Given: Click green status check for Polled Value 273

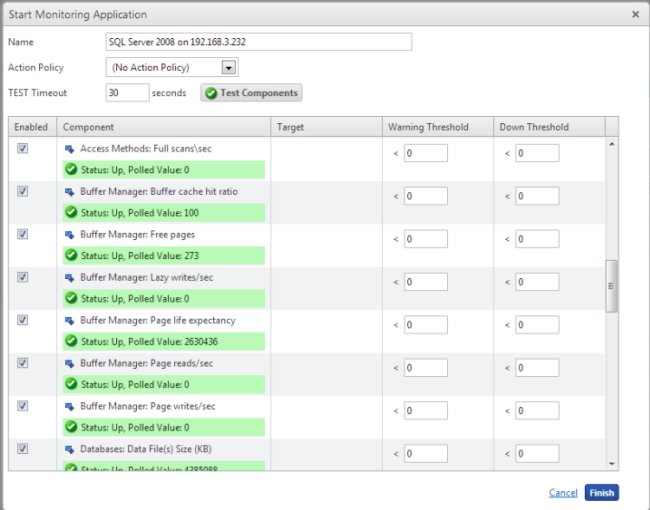Looking at the screenshot, I should click(71, 255).
